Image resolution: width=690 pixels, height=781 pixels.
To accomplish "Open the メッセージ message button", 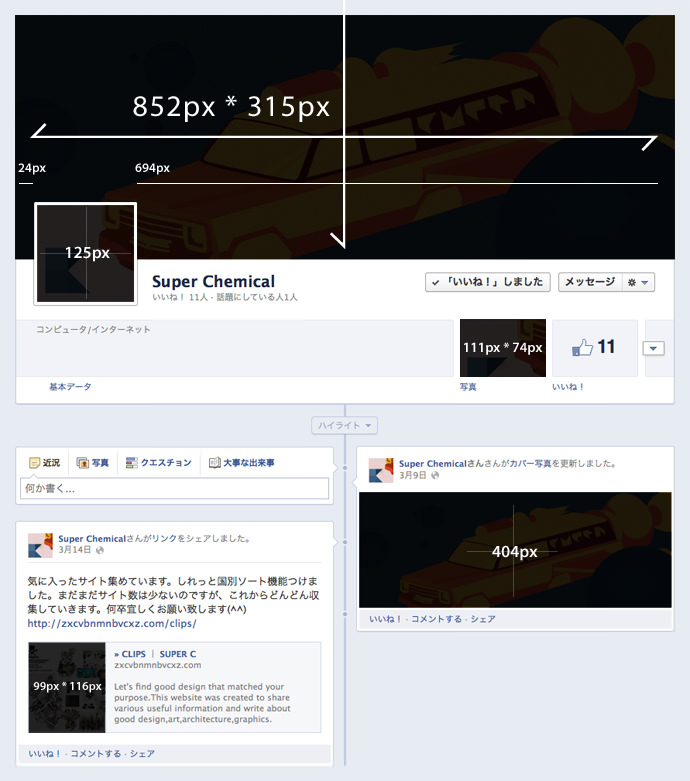I will [x=590, y=283].
